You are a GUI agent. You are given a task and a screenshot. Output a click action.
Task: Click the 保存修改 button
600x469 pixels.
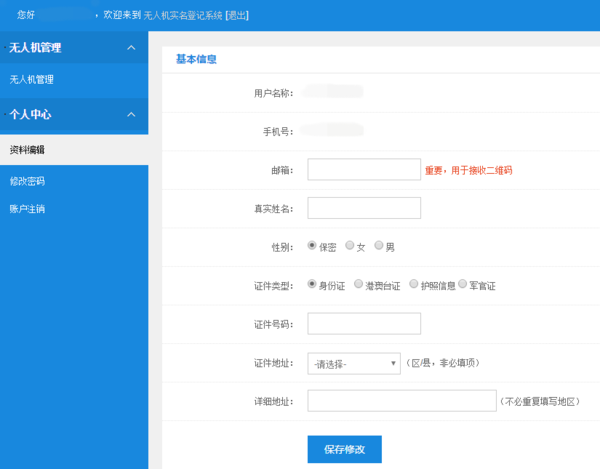344,449
